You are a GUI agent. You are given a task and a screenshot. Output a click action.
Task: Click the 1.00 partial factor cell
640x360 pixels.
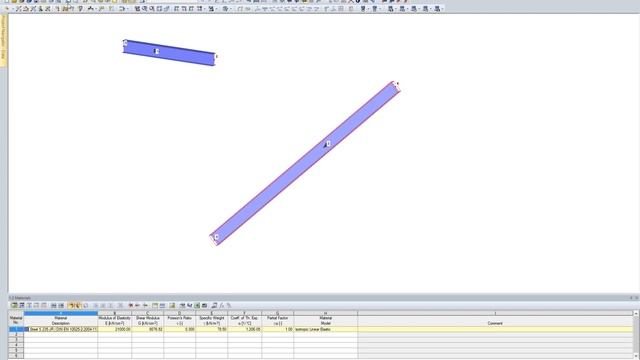click(278, 329)
